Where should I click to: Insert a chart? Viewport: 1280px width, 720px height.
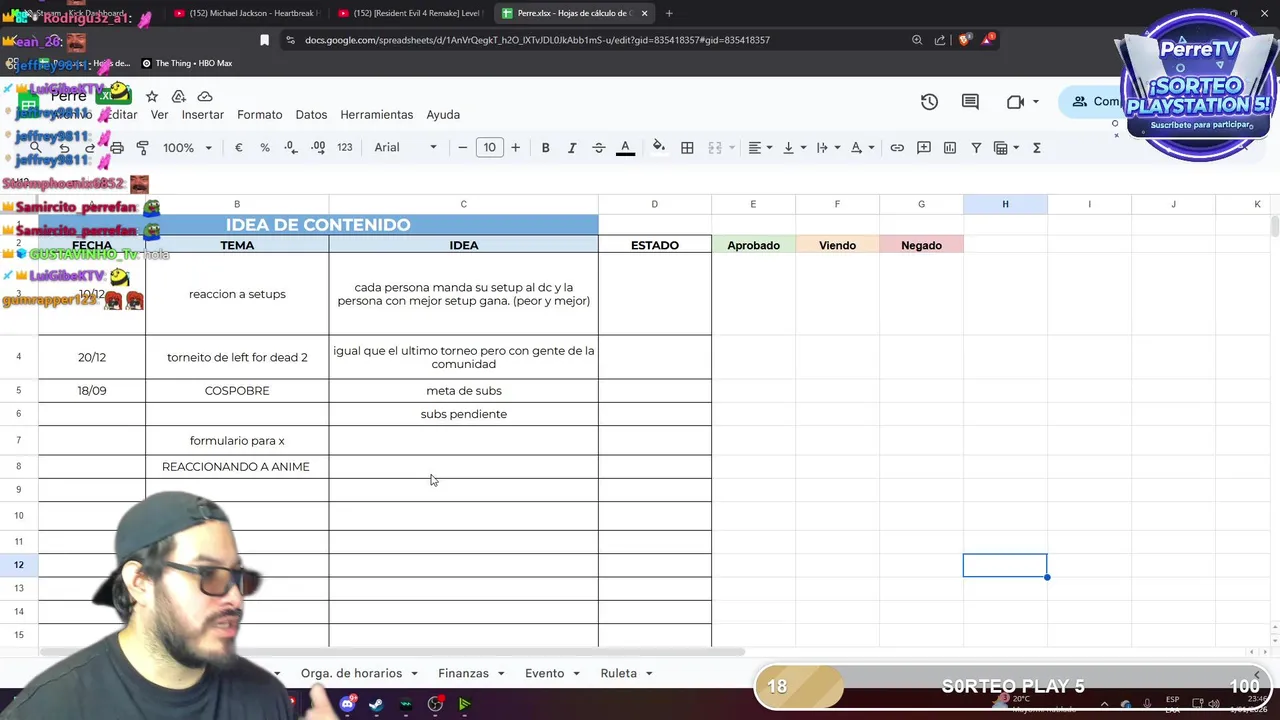point(950,147)
